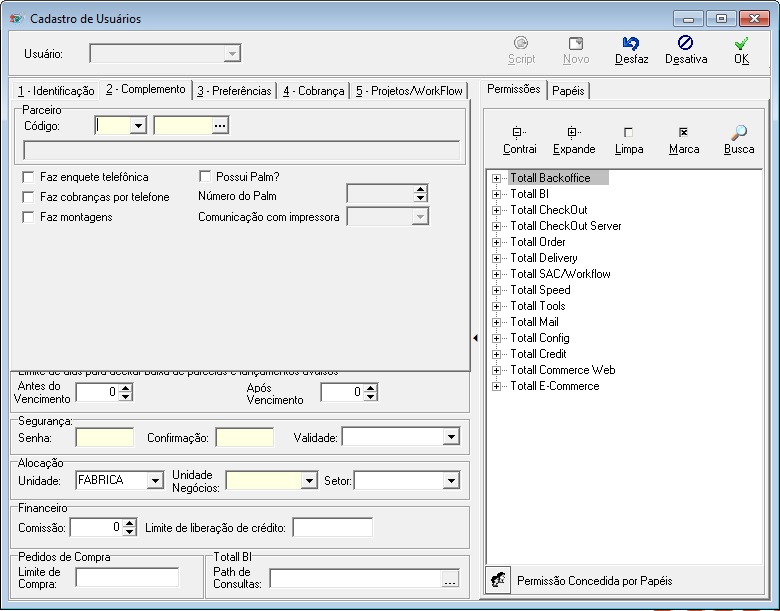
Task: Open the Validade dropdown
Action: (451, 437)
